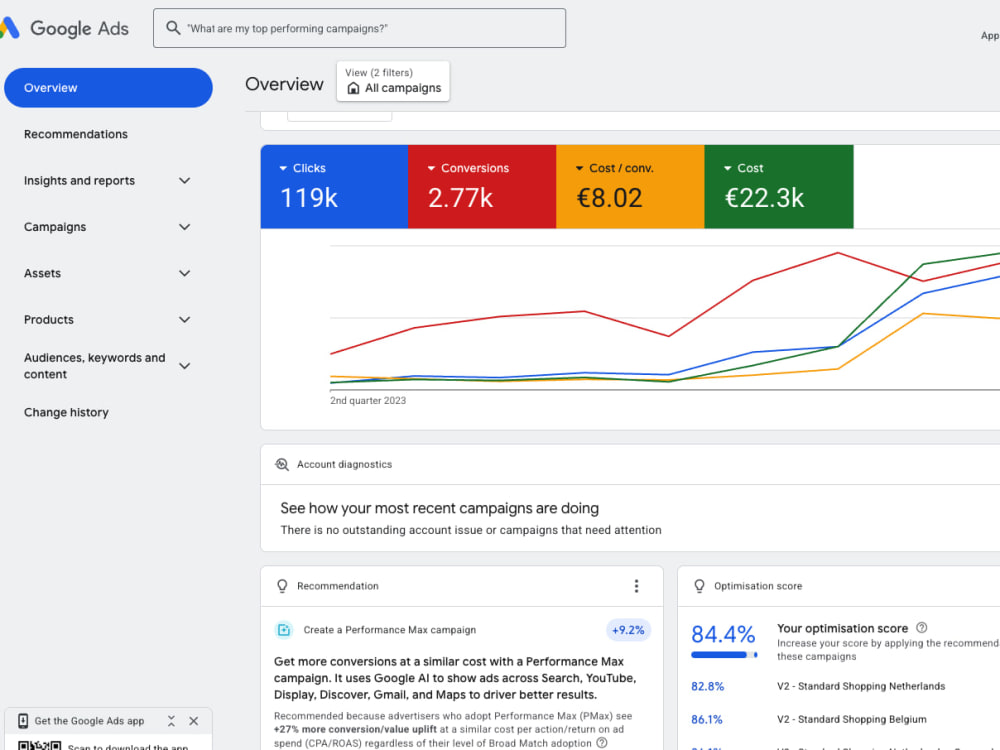Click phone icon in Get the Google Ads app

point(23,721)
